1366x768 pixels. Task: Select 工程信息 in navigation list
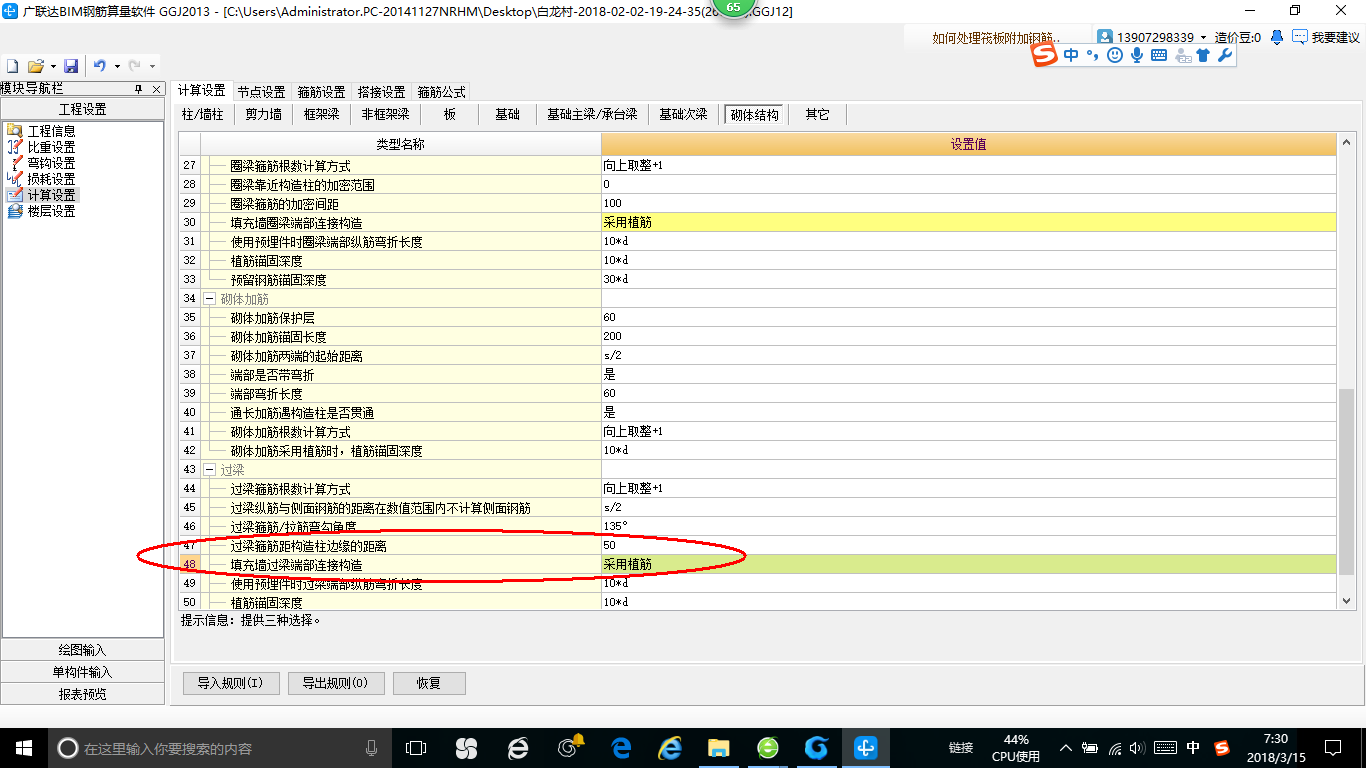tap(51, 131)
